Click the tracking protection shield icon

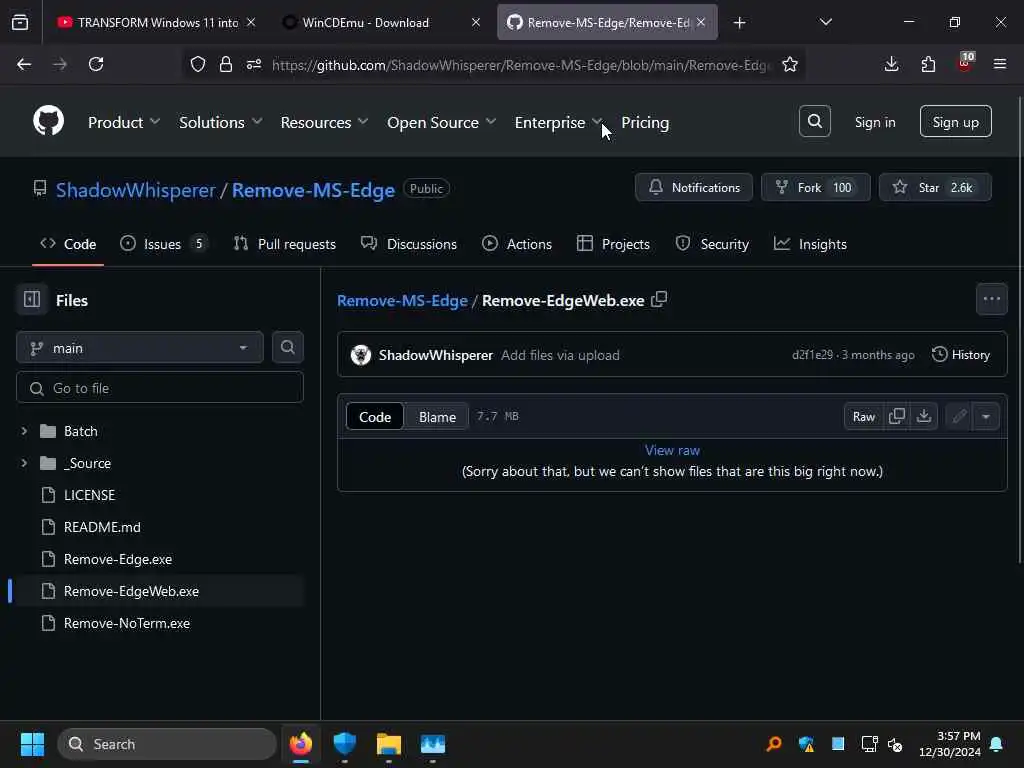pos(198,64)
